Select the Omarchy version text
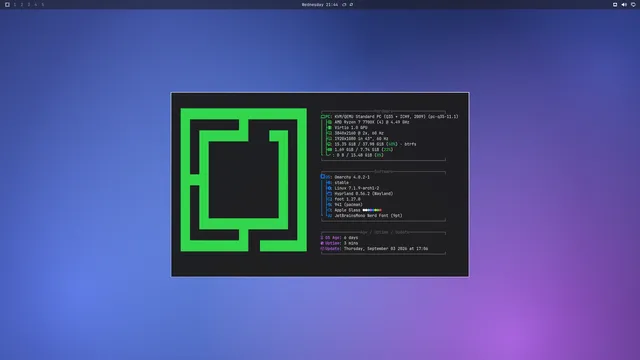Viewport: 640px width, 360px height. coord(352,177)
